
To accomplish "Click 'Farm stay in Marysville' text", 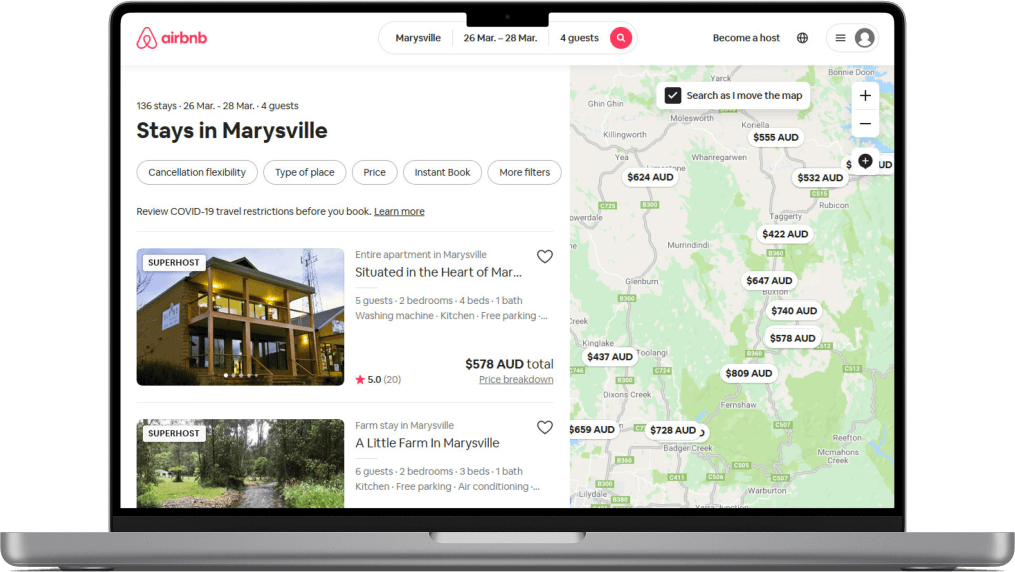I will click(405, 426).
